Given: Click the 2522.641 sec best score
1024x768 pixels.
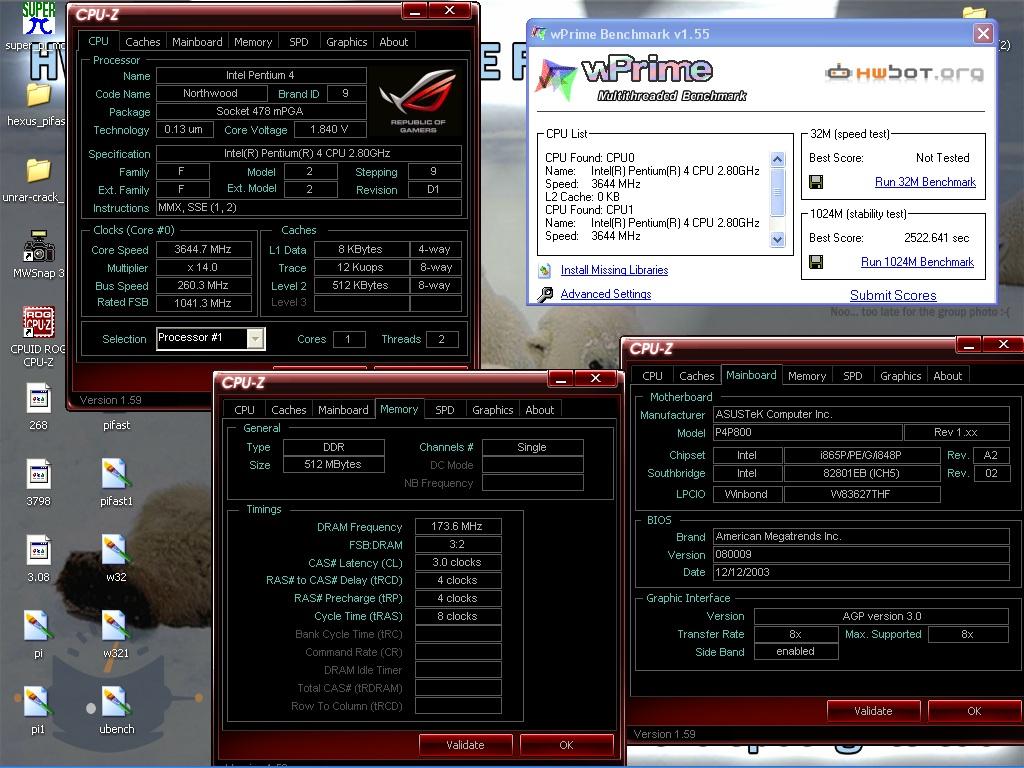Looking at the screenshot, I should [936, 238].
